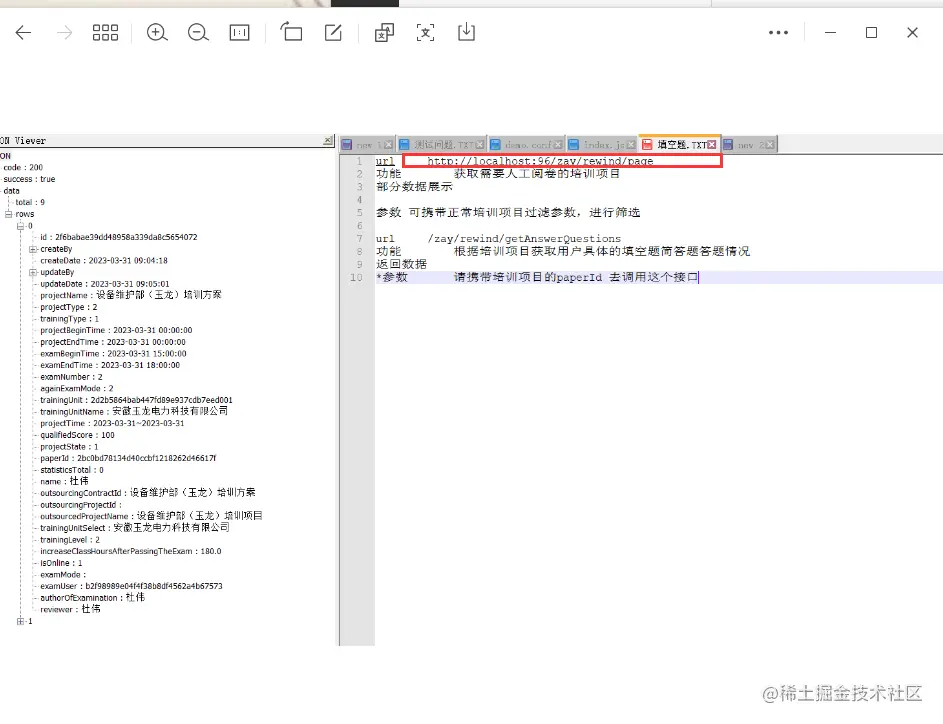This screenshot has height=724, width=943.
Task: Select the createDate row
Action: 103,261
